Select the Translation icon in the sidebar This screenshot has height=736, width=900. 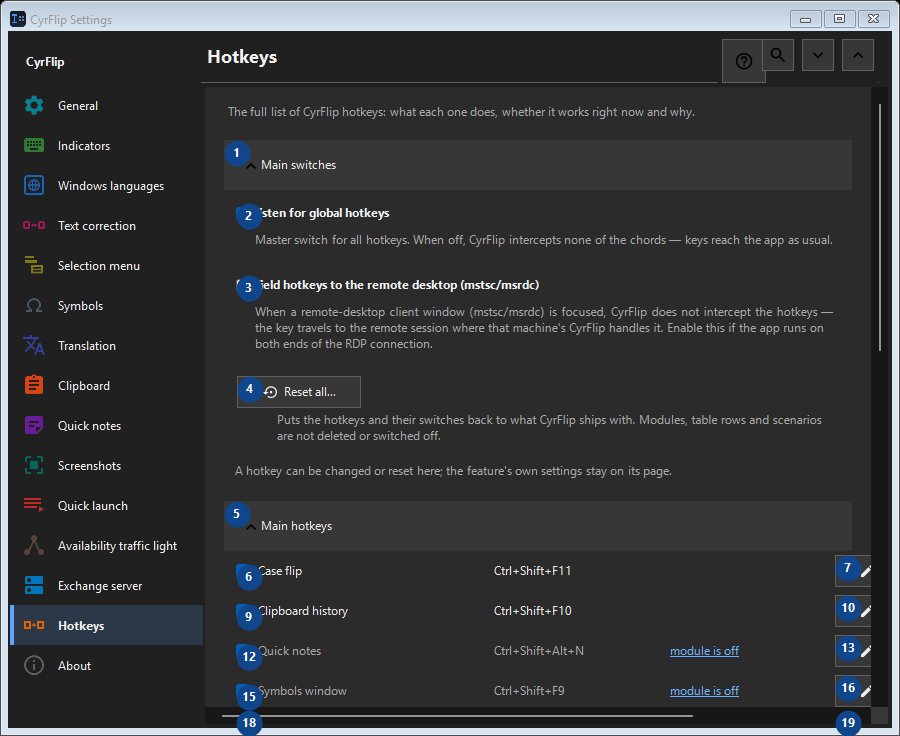[34, 346]
